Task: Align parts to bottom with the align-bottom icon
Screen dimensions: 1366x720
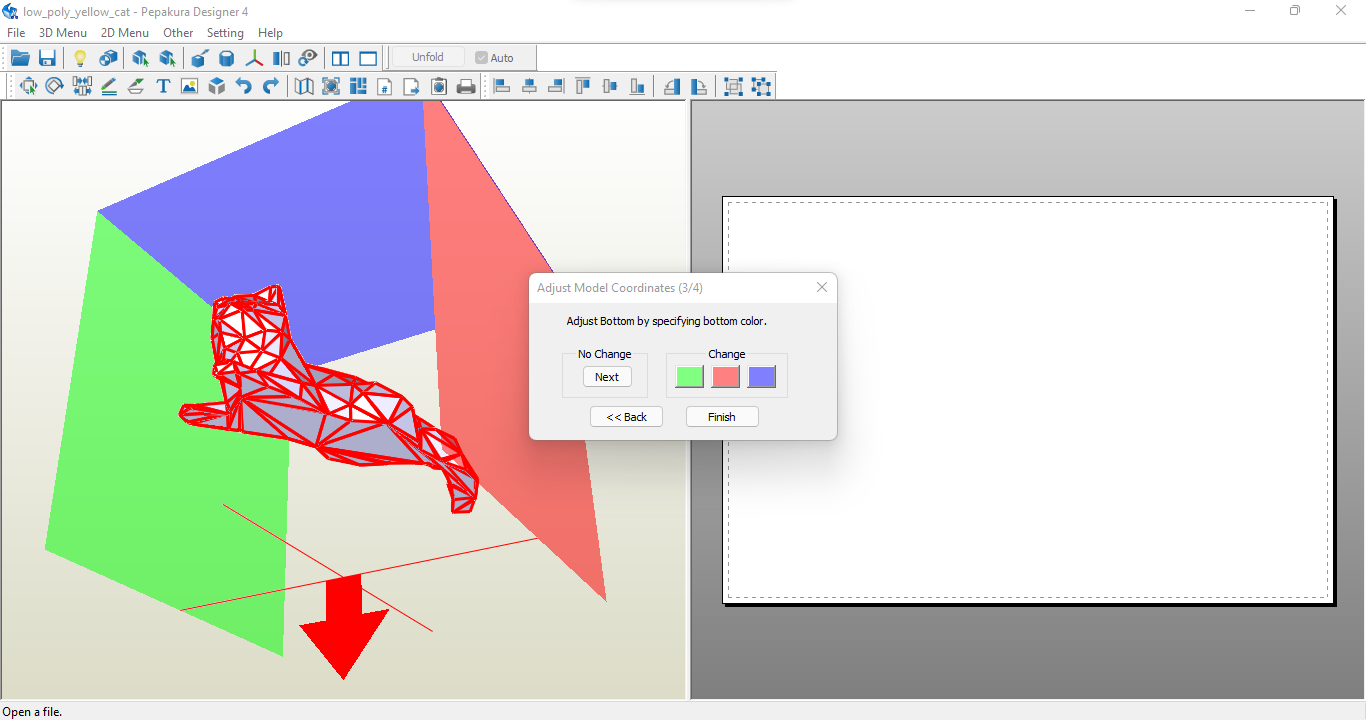Action: [x=637, y=86]
